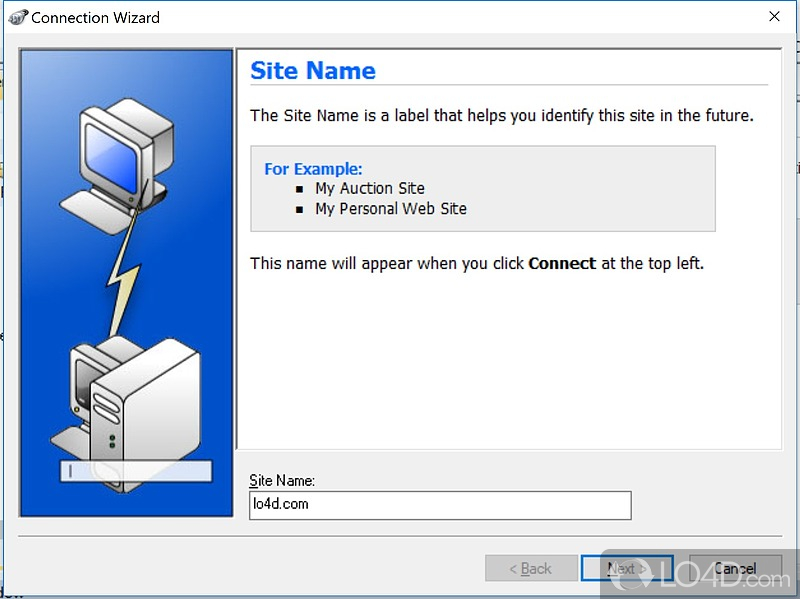Viewport: 800px width, 599px height.
Task: Close the Connection Wizard window
Action: tap(774, 16)
